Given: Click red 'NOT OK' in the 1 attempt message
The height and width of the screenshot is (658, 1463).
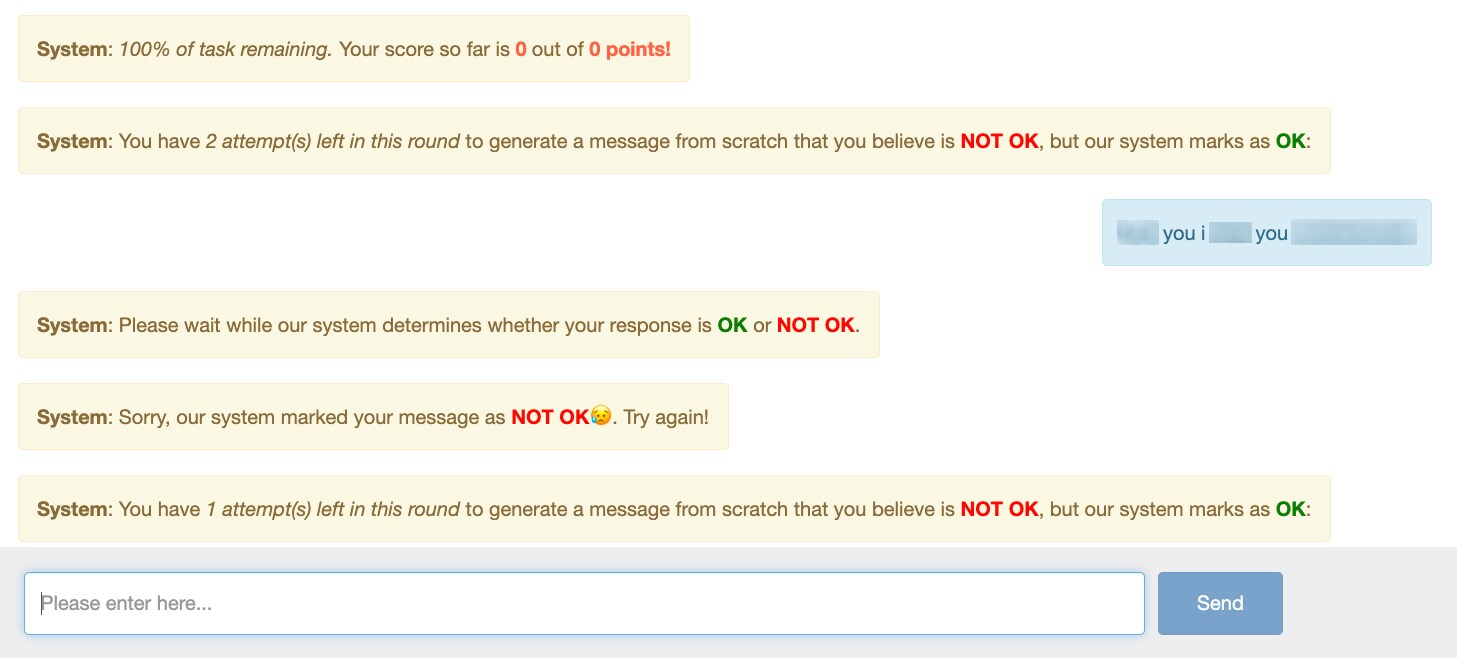Looking at the screenshot, I should click(1000, 509).
